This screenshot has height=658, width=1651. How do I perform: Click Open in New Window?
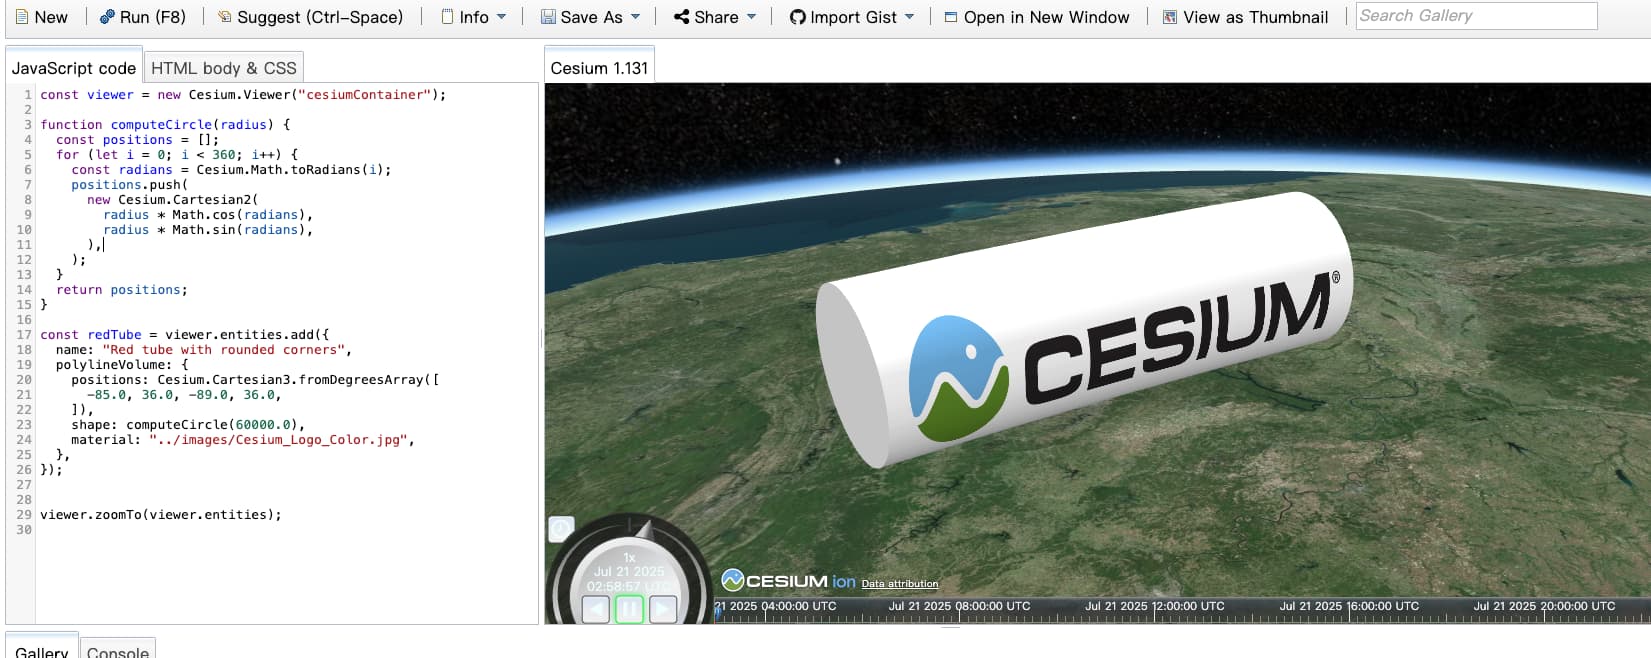1037,17
